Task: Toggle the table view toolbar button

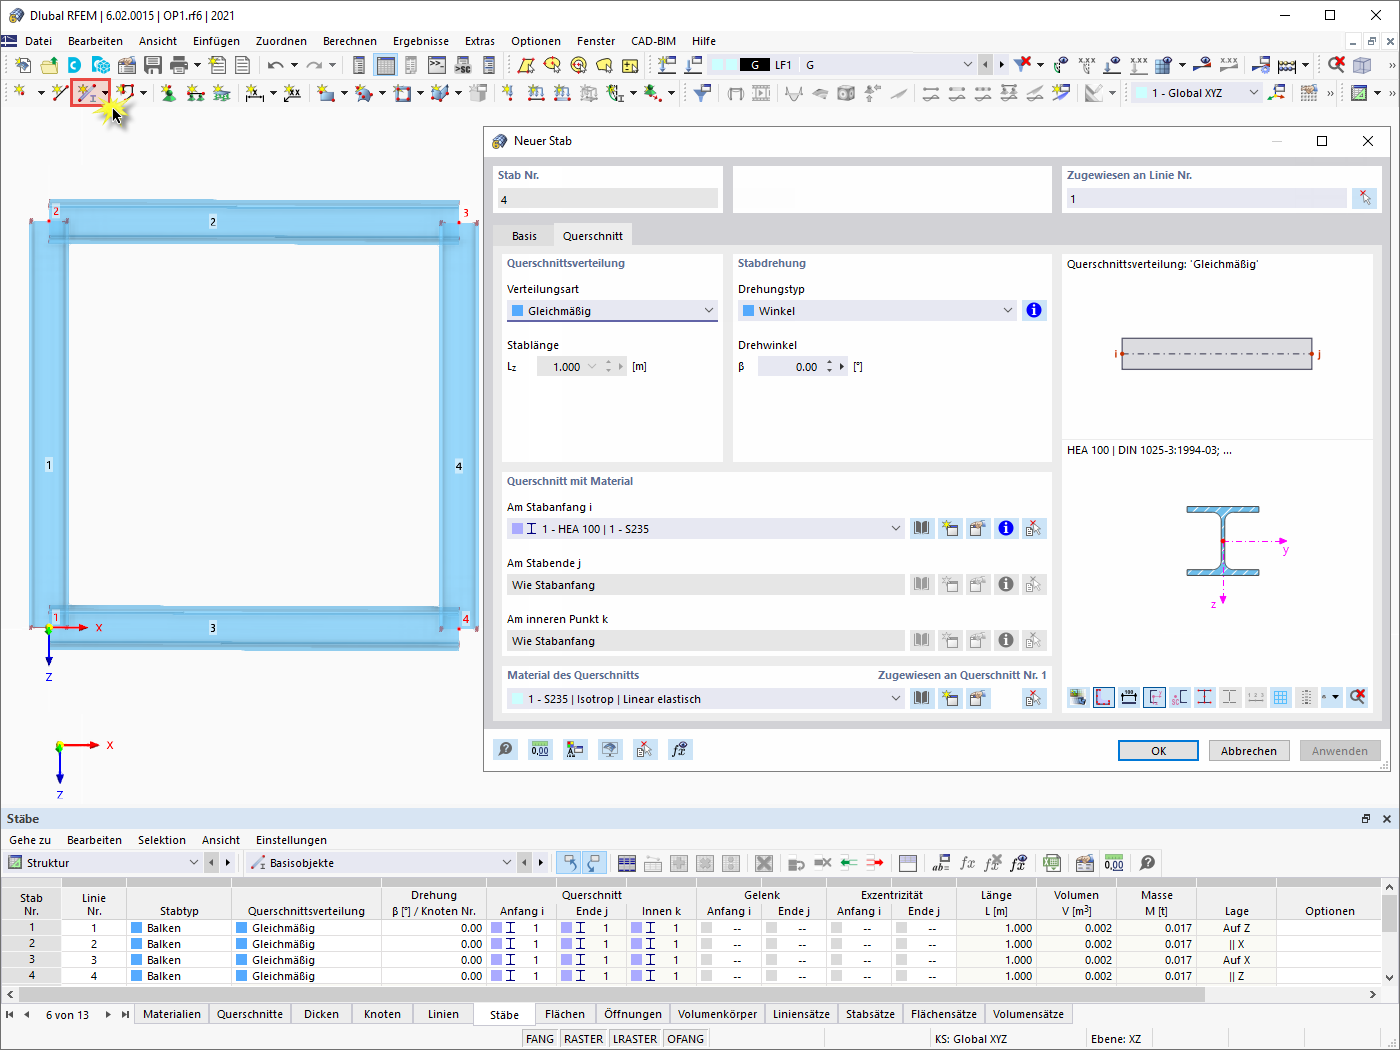Action: point(385,65)
